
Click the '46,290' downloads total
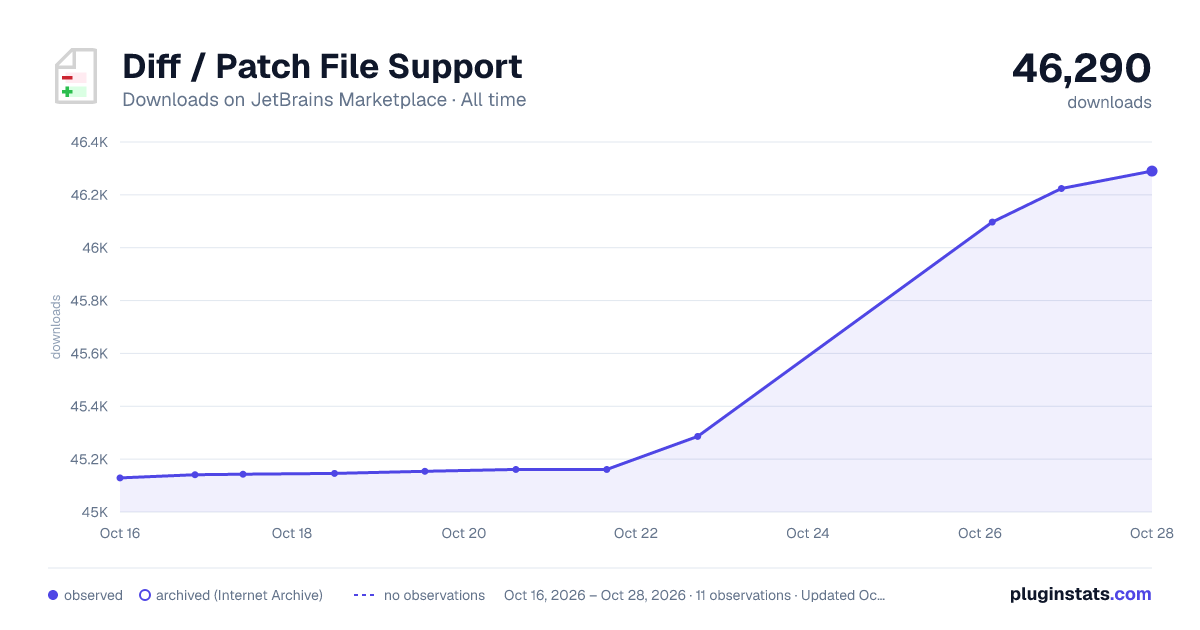click(1082, 68)
